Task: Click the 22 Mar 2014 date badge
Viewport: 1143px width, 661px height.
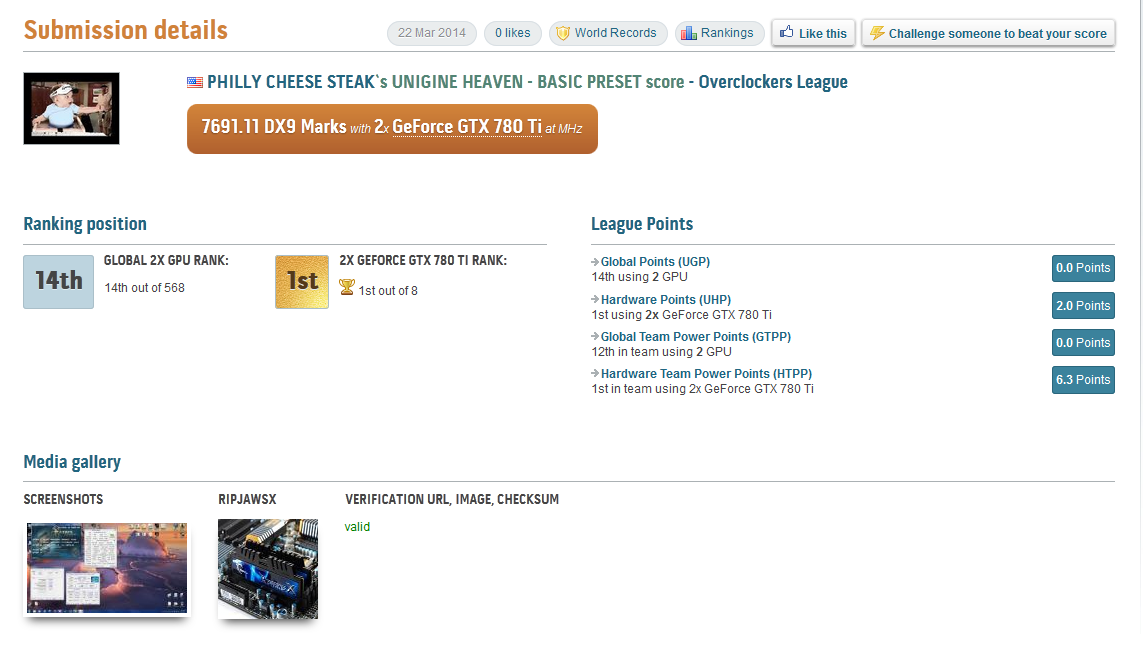Action: tap(432, 33)
